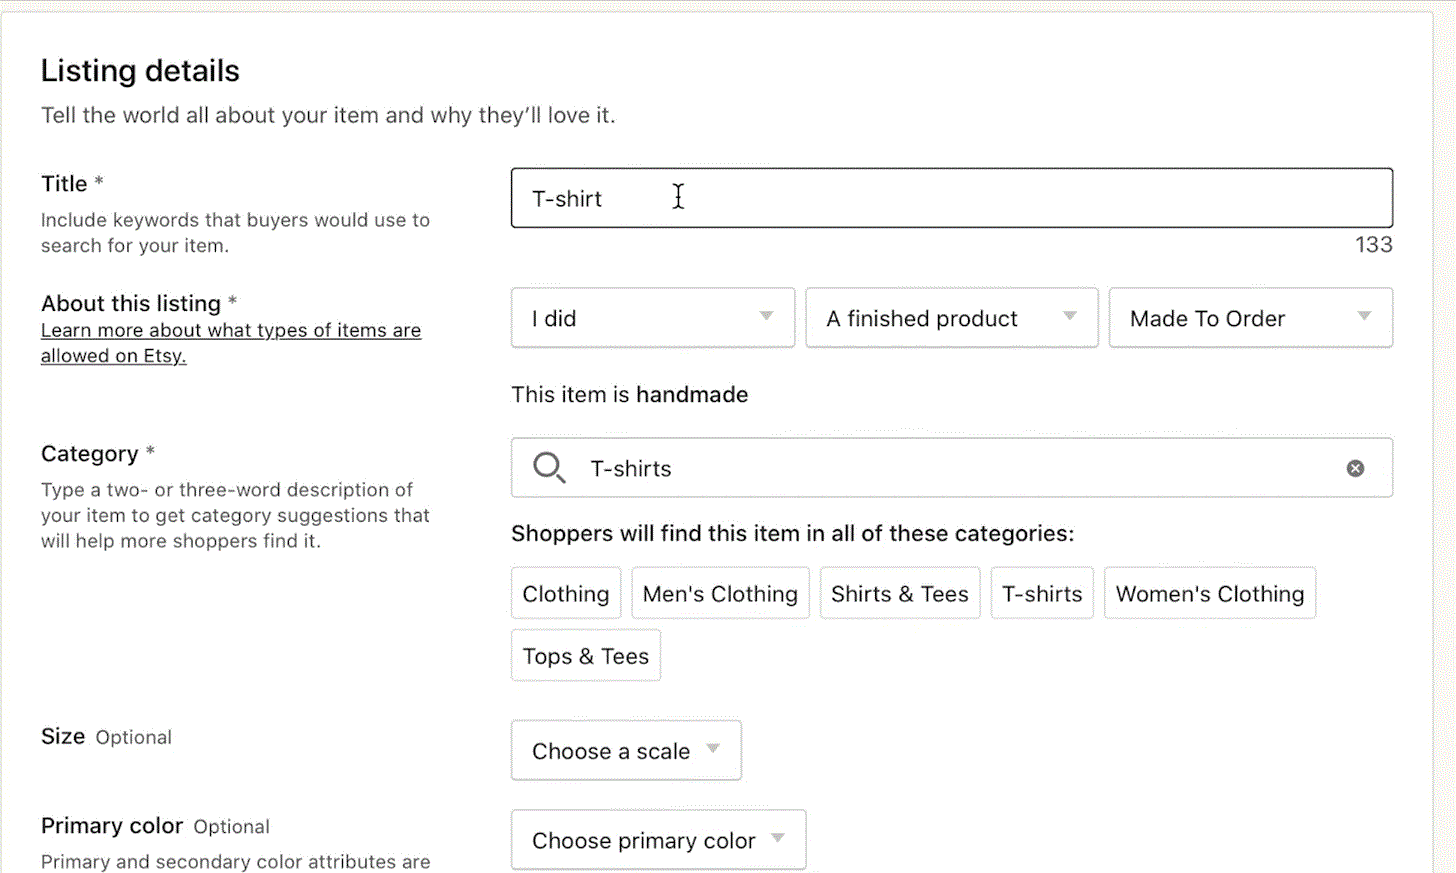The height and width of the screenshot is (873, 1456).
Task: Select the Clothing category tag
Action: (x=566, y=593)
